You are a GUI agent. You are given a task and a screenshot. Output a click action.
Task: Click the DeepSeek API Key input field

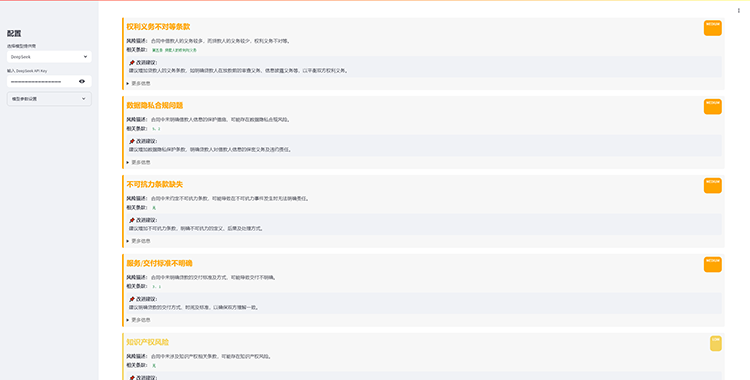[42, 81]
